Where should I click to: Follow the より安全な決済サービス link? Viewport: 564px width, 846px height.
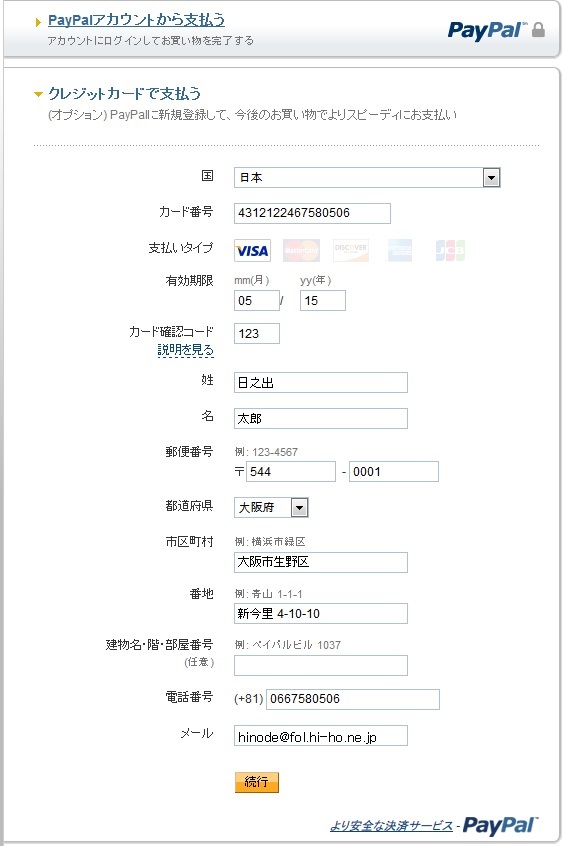click(391, 825)
